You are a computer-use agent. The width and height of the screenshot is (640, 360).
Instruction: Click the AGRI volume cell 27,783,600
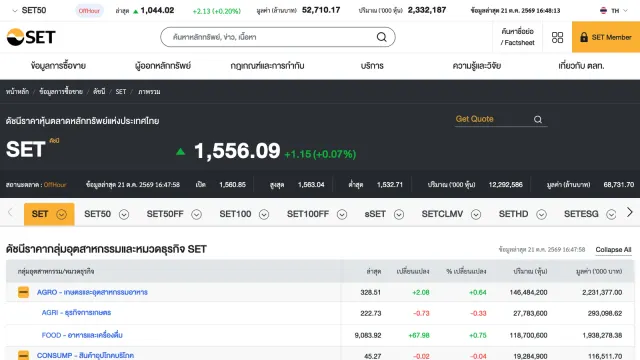[530, 313]
